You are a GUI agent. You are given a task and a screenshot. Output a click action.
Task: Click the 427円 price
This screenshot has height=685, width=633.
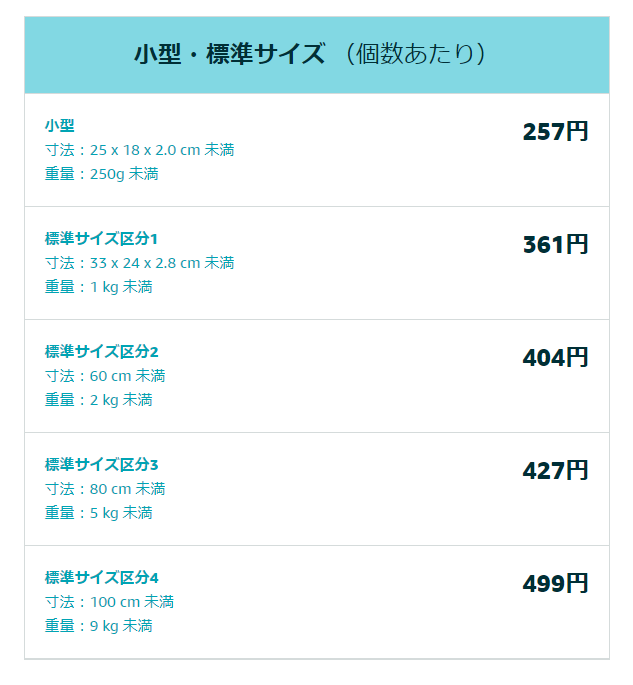pos(555,471)
